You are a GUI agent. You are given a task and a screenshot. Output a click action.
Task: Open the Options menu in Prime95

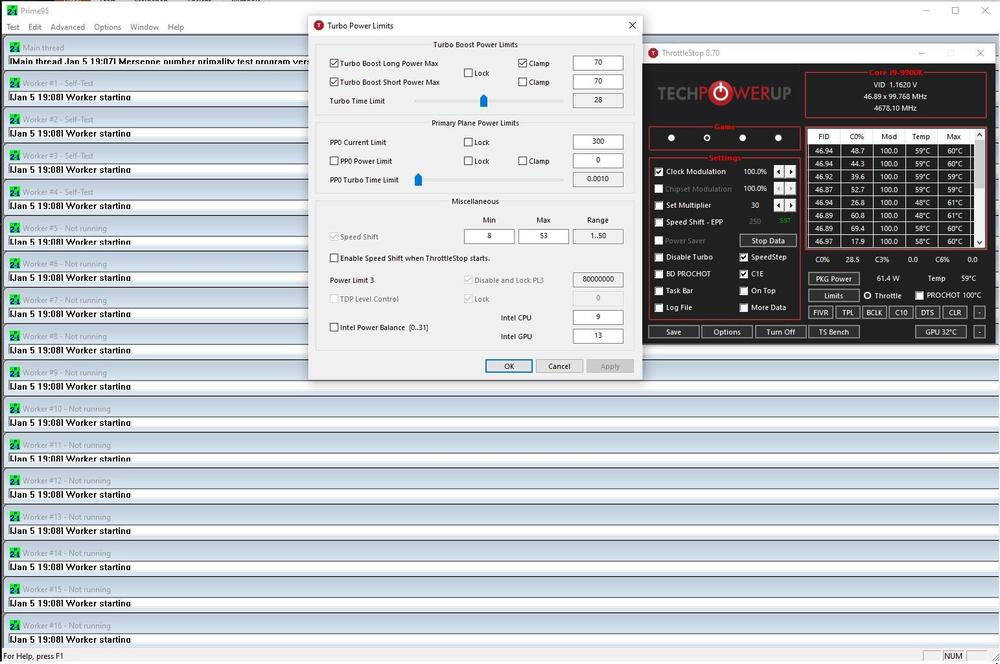[107, 27]
